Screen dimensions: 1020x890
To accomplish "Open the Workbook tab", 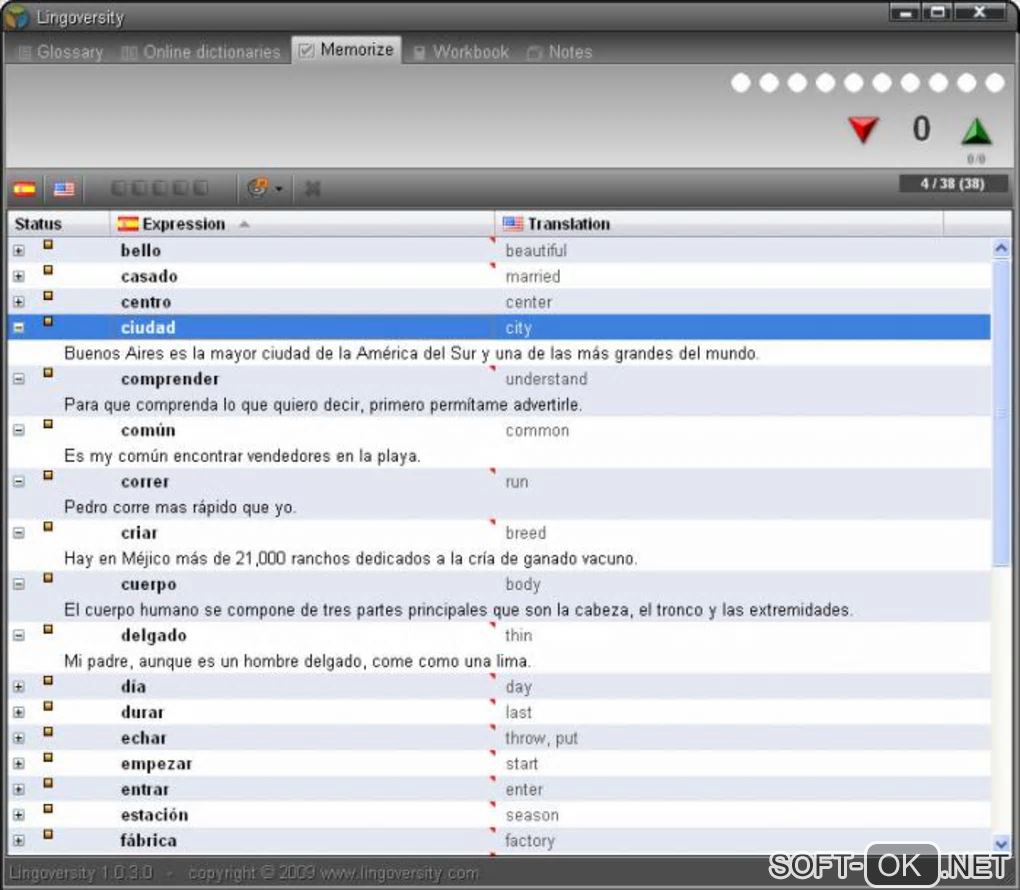I will point(461,52).
